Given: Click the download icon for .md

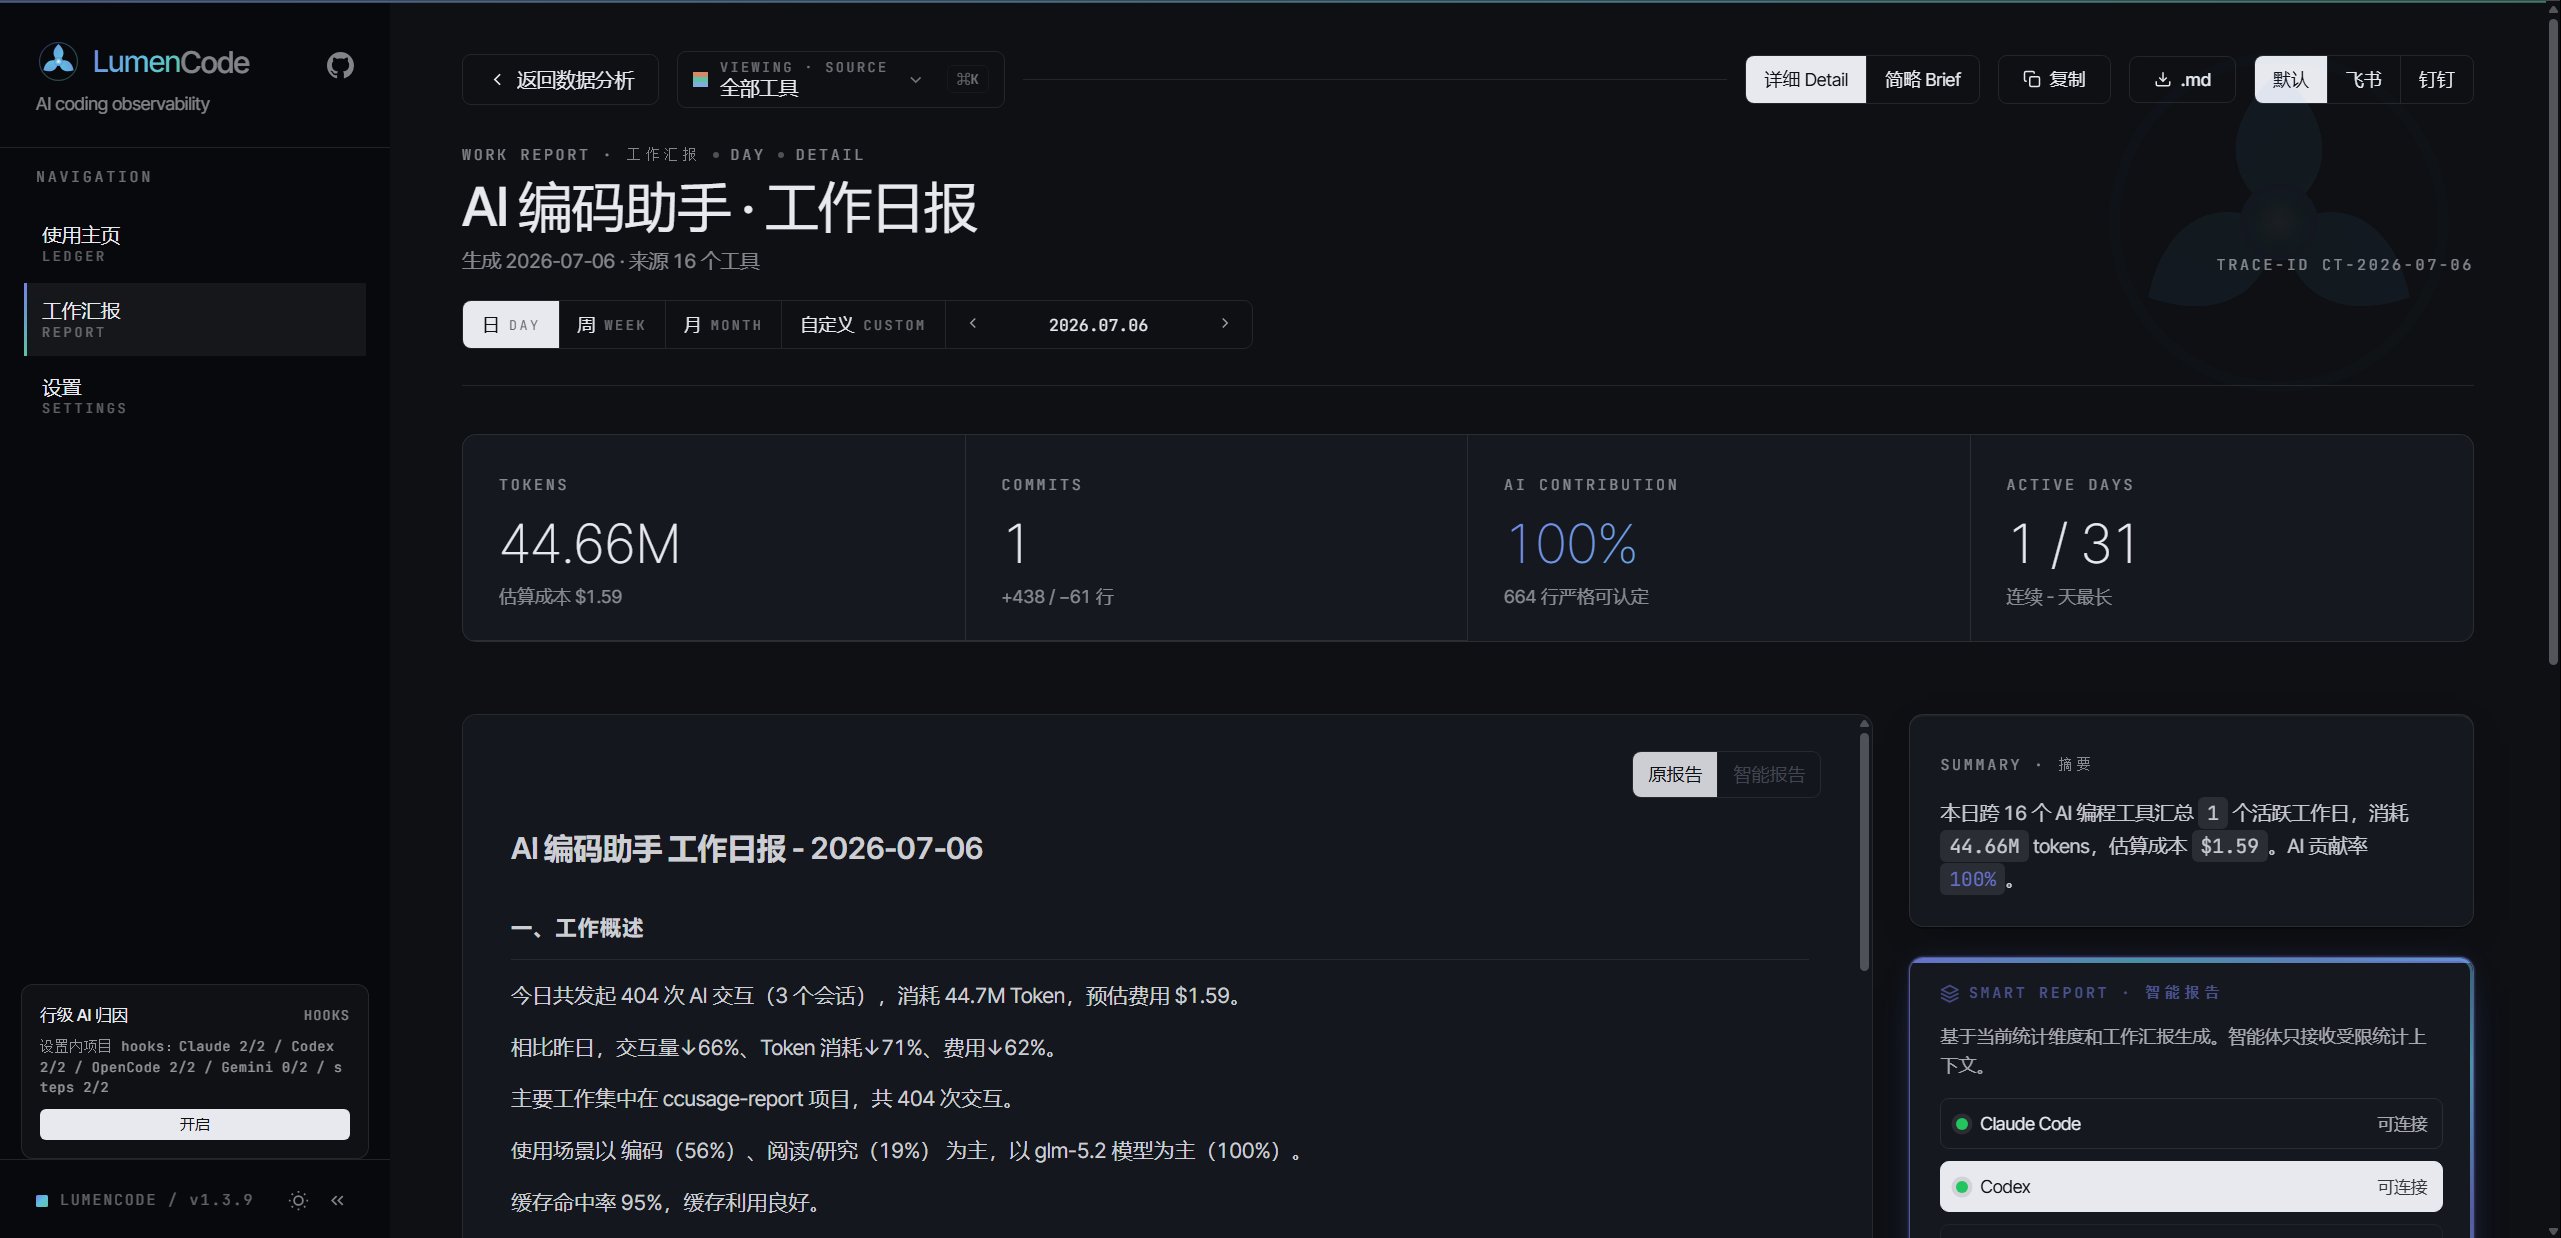Looking at the screenshot, I should [x=2162, y=79].
